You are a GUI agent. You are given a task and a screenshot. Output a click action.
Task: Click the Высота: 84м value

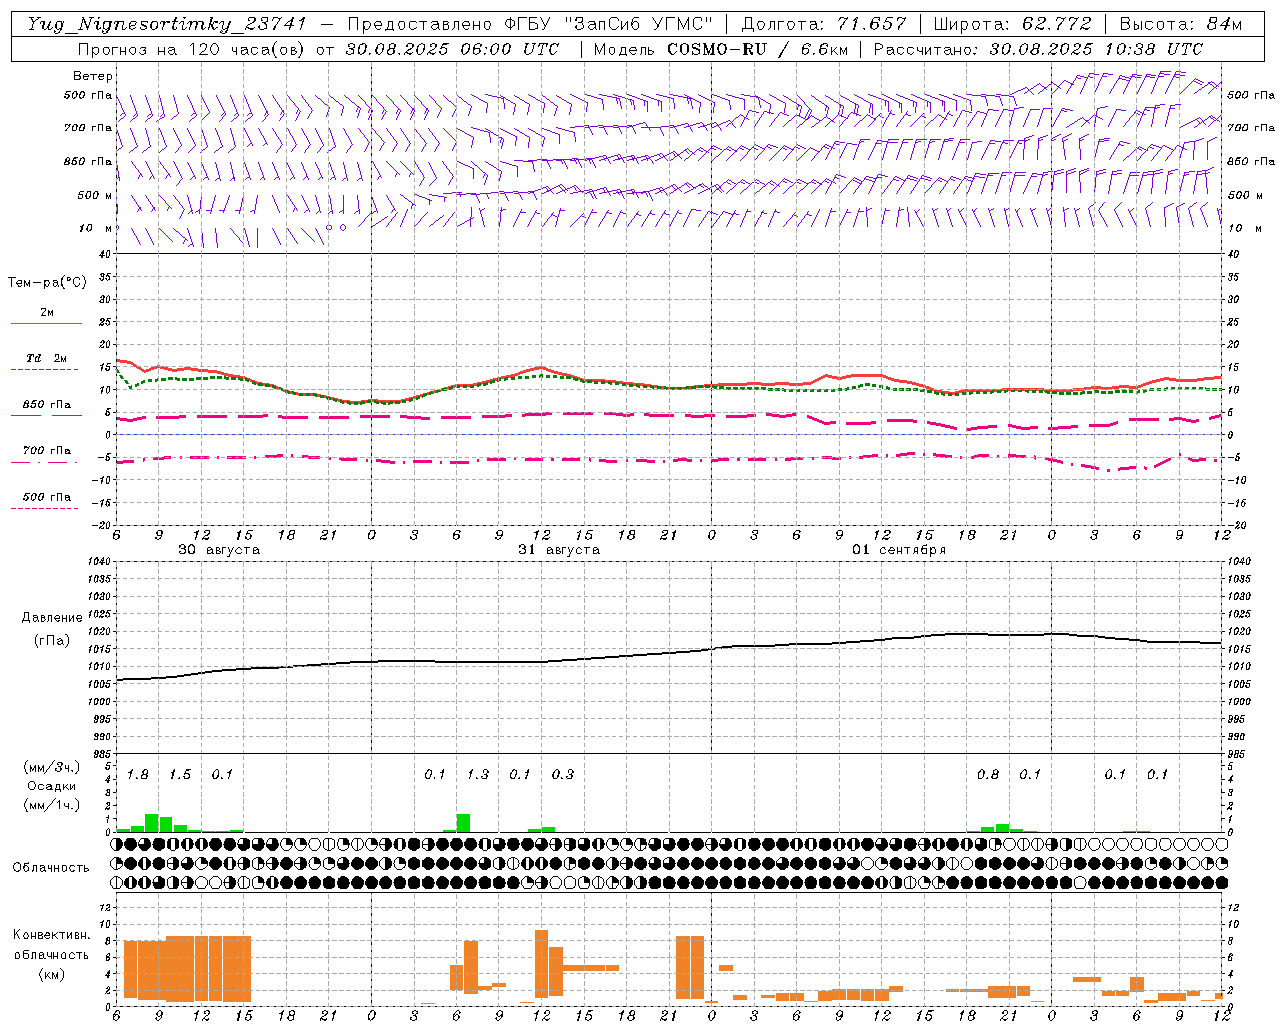coord(1181,24)
